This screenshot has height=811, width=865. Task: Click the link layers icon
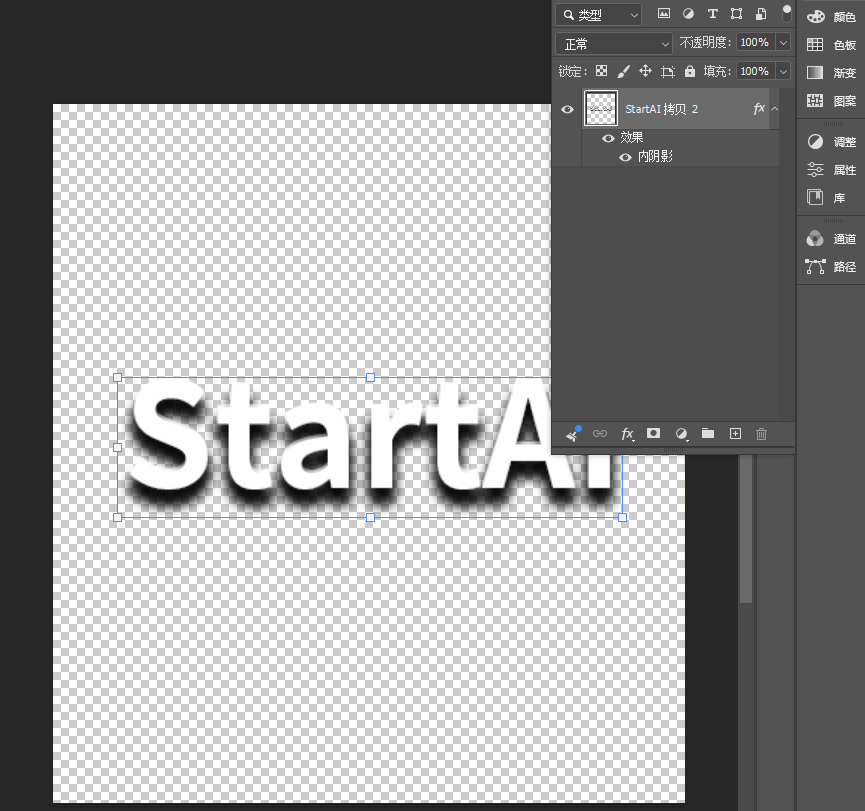(600, 434)
